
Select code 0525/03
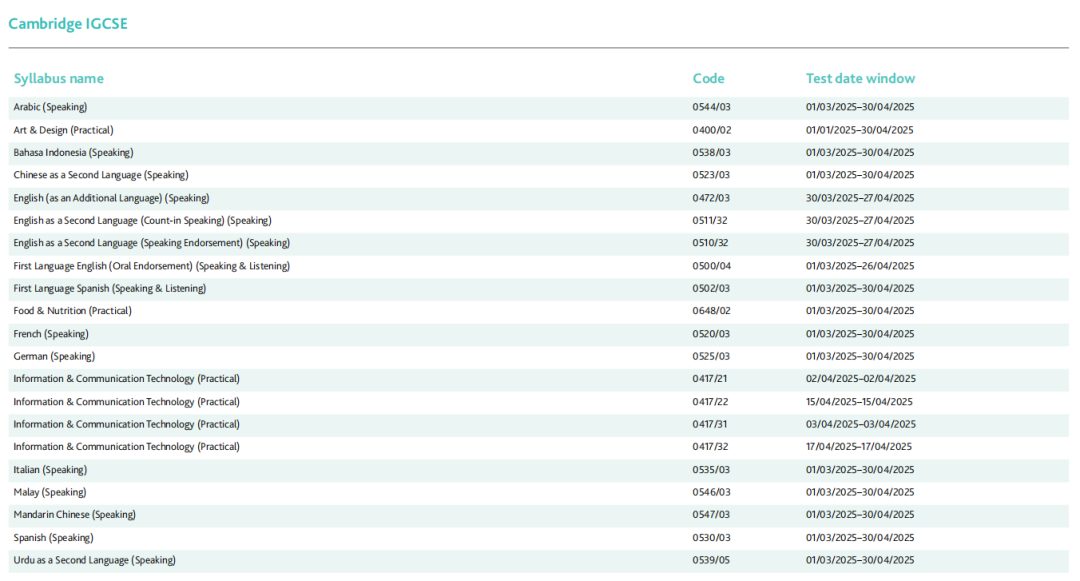coord(711,357)
